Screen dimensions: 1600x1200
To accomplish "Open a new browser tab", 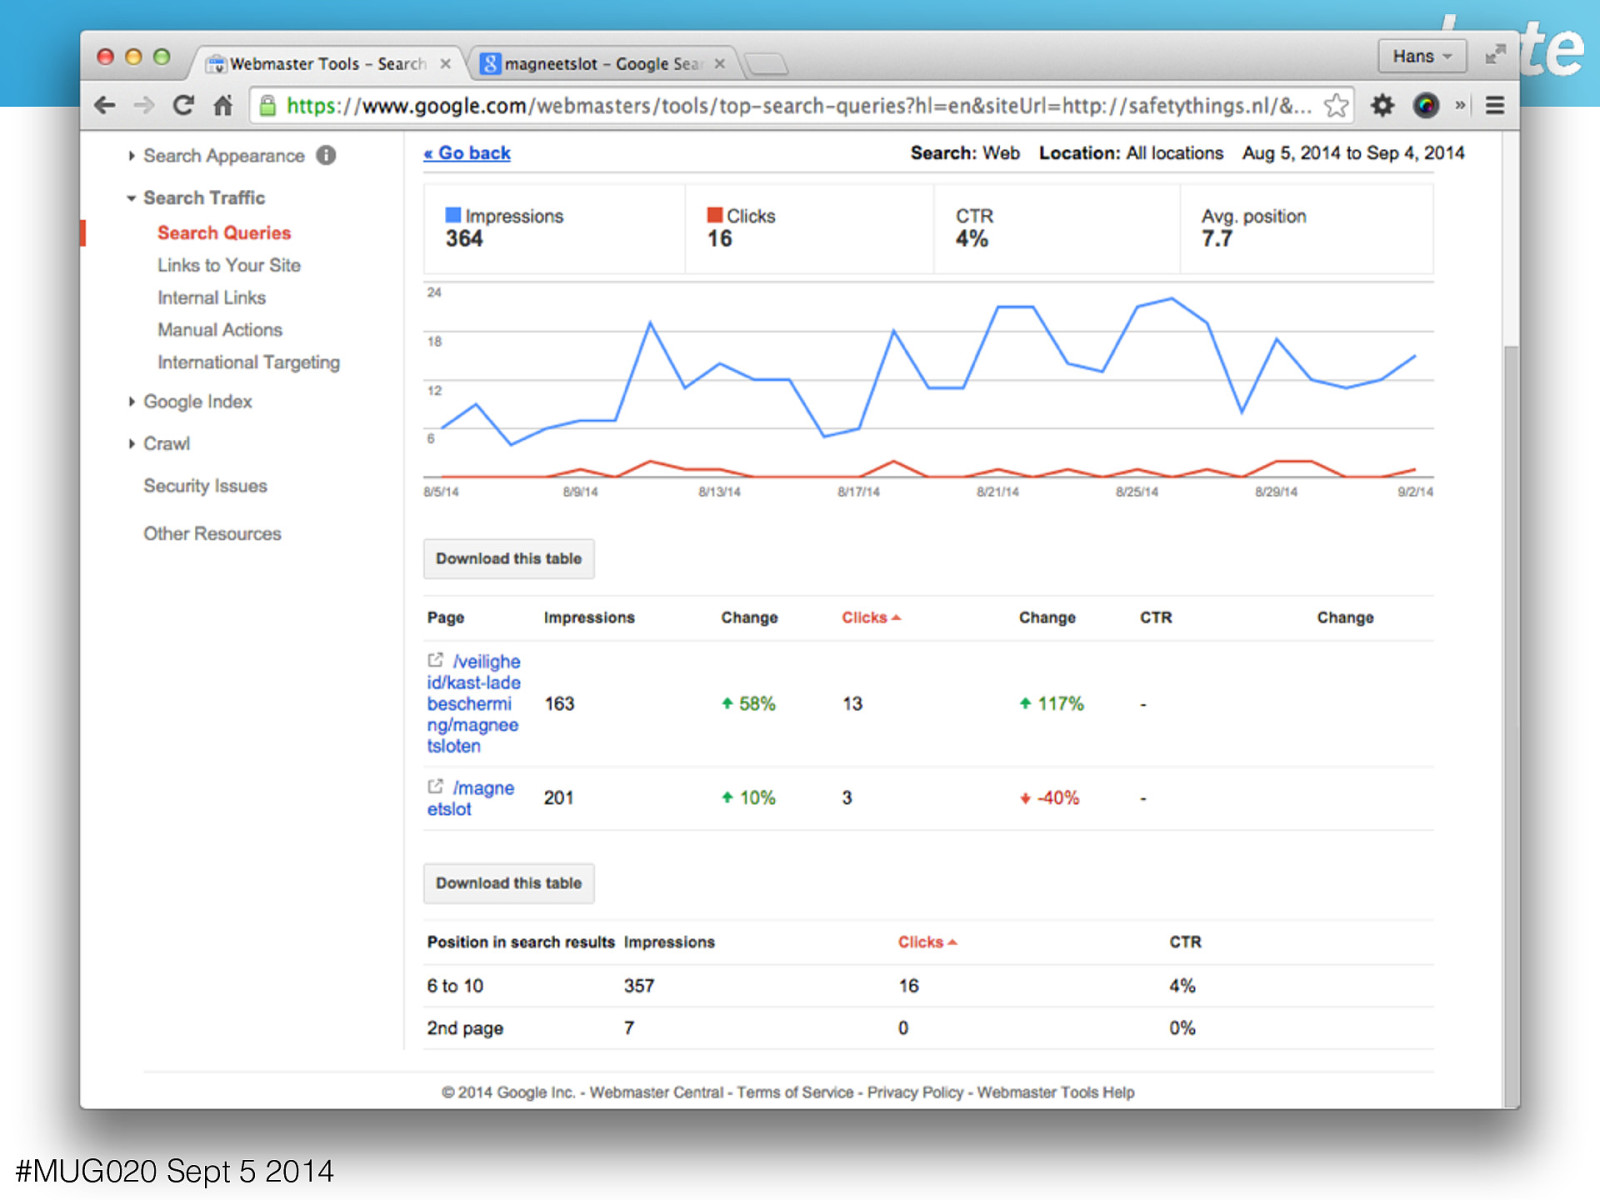I will click(x=767, y=64).
